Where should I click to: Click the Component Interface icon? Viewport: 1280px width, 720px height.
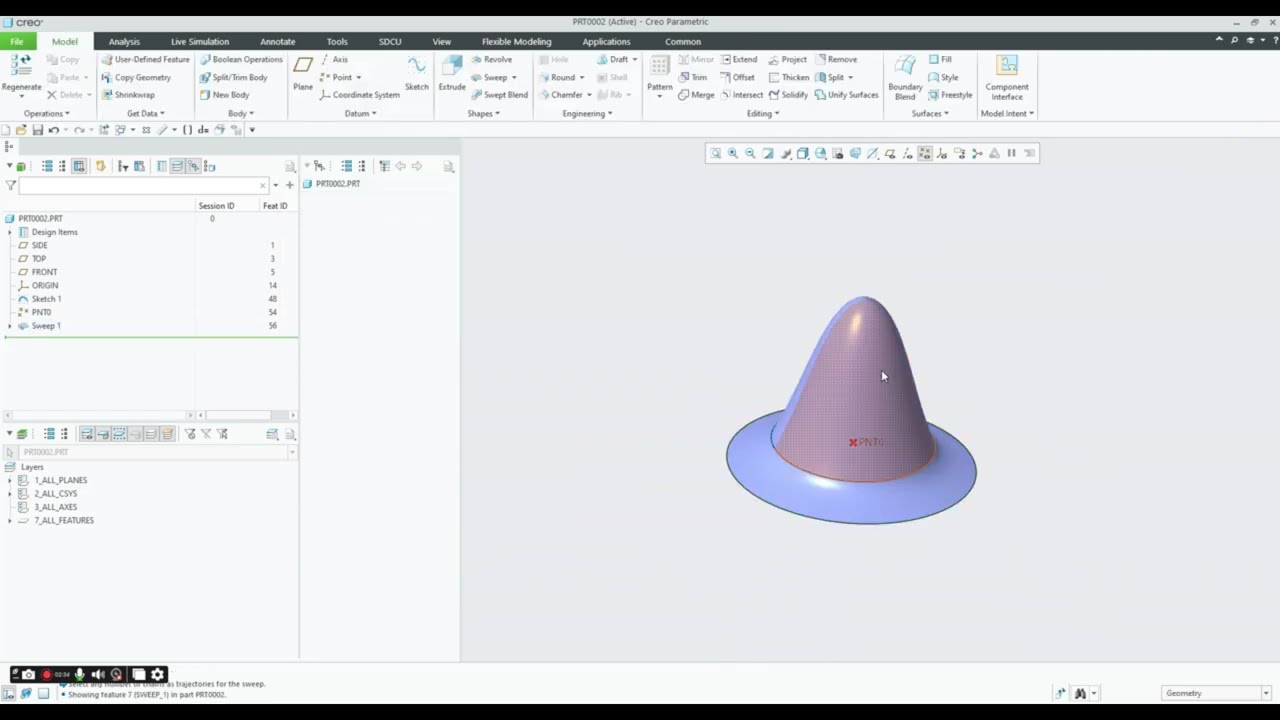(x=1007, y=78)
